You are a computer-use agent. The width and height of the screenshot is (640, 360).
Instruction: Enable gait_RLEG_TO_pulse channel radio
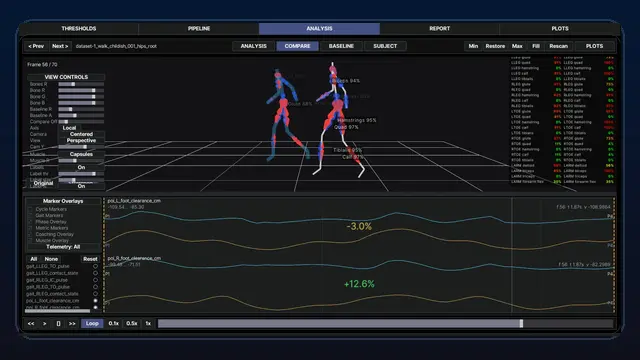point(96,287)
